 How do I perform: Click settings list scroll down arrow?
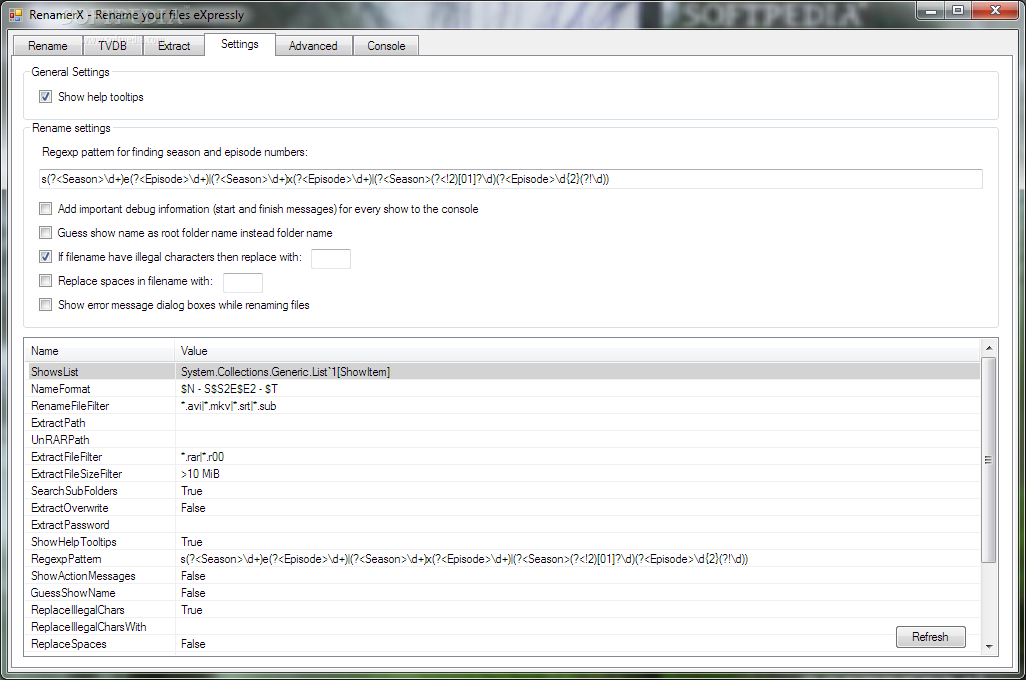pos(989,646)
